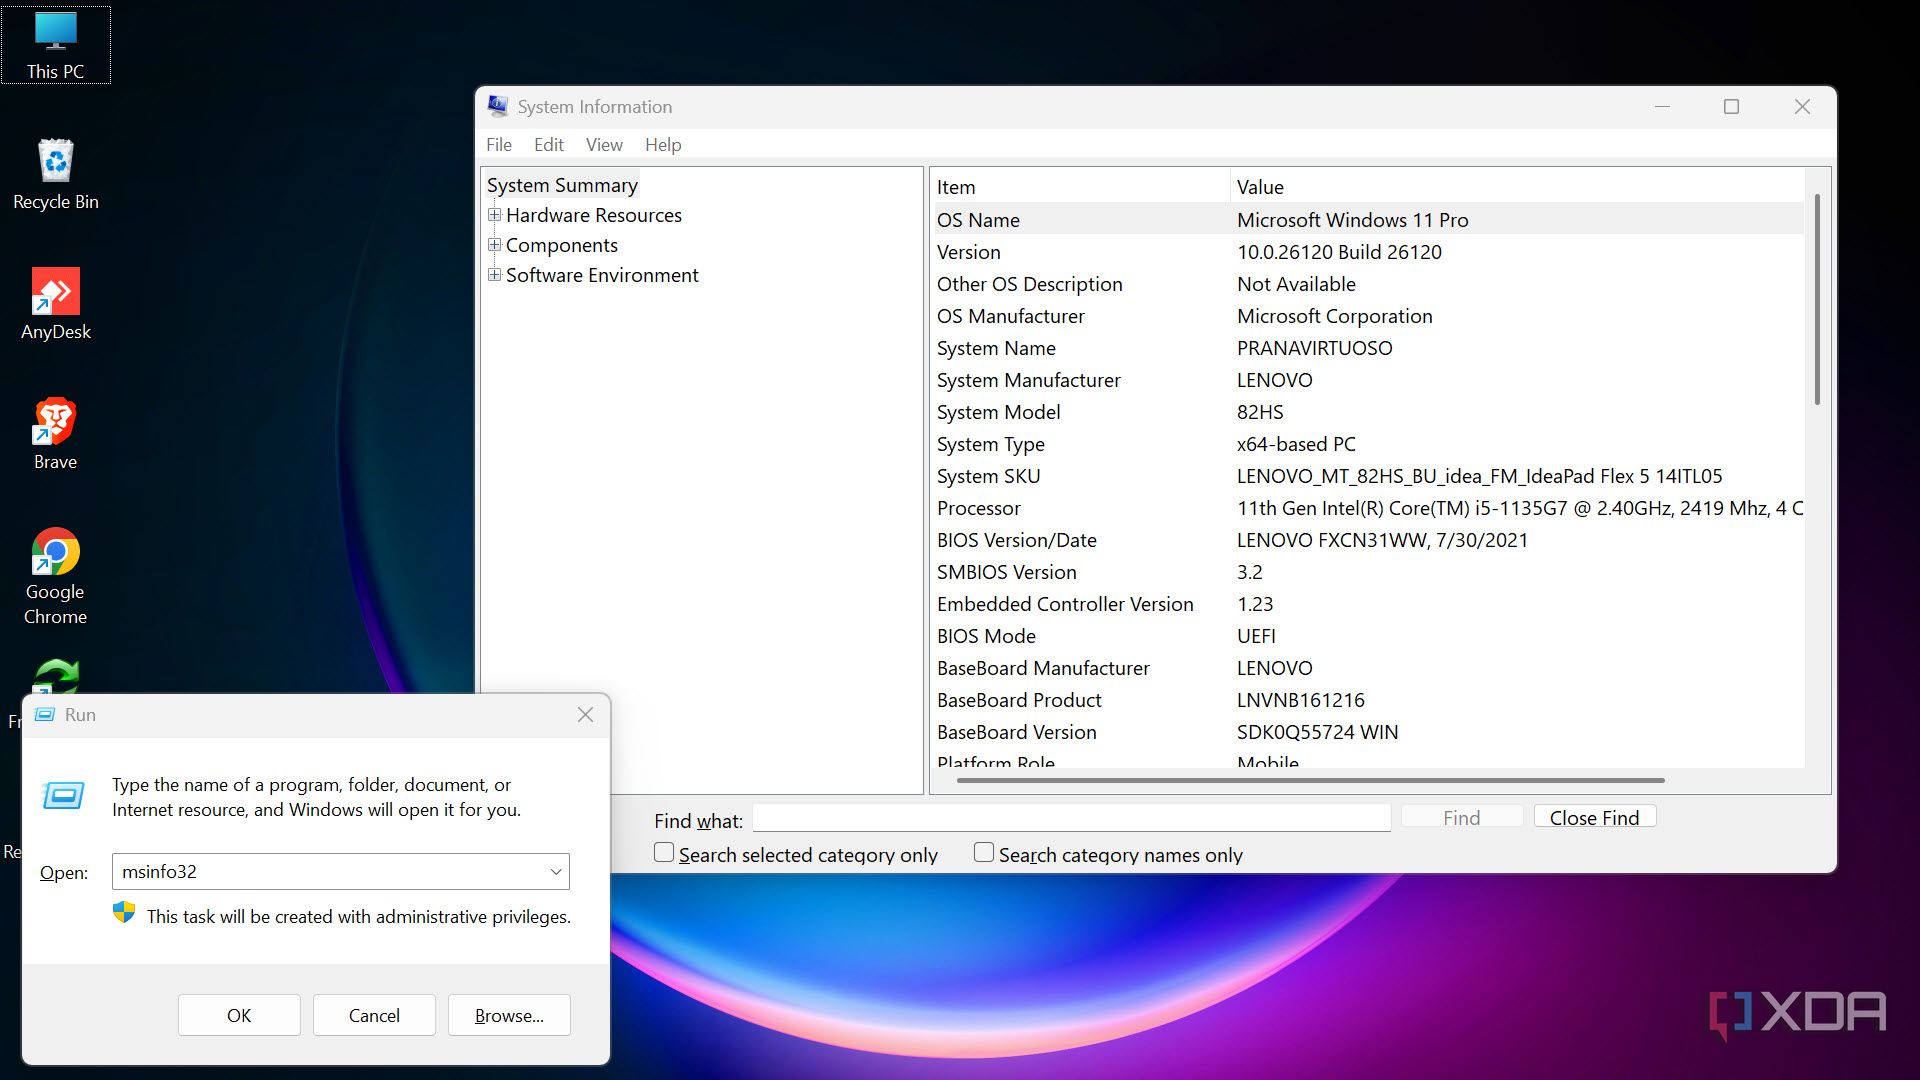1920x1080 pixels.
Task: Enable Search category names only checkbox
Action: [984, 853]
